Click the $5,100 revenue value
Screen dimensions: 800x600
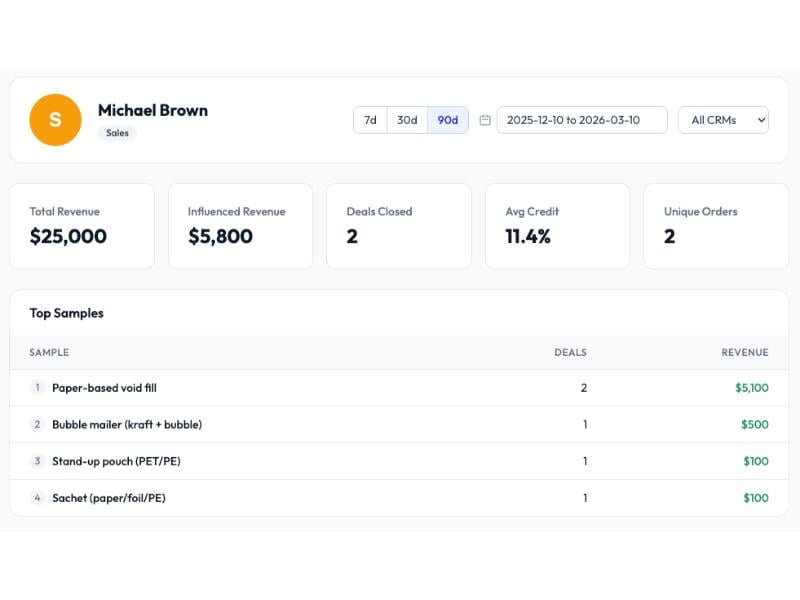751,387
